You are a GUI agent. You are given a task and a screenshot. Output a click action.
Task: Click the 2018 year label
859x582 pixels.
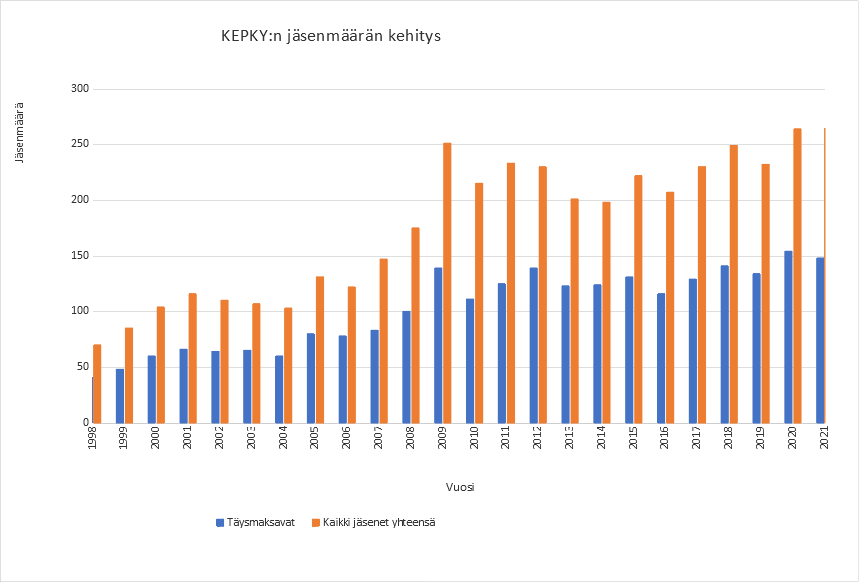click(x=728, y=437)
